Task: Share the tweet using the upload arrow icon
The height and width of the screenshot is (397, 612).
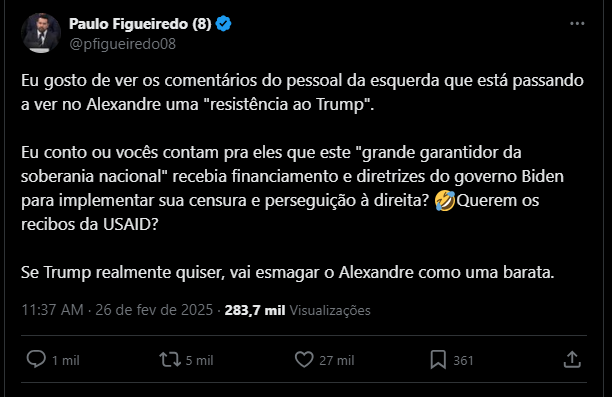Action: 572,359
